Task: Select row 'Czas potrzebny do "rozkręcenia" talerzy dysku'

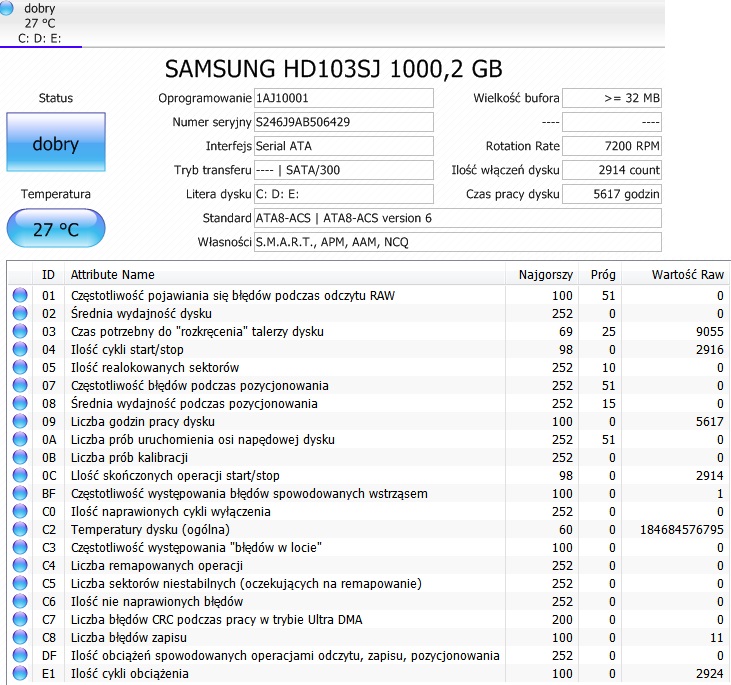Action: 367,332
